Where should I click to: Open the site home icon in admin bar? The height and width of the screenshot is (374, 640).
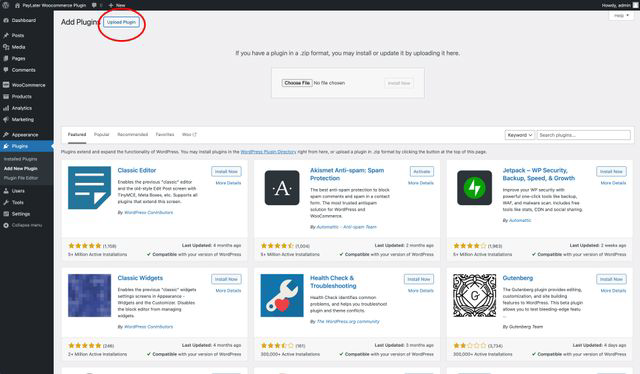pyautogui.click(x=17, y=5)
